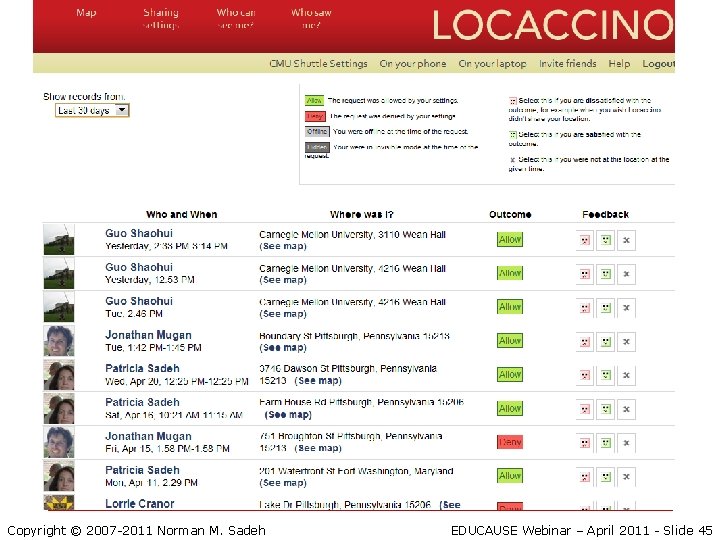720x540 pixels.
Task: Mark not-at-location for Patricia Sadeh Dawson St row
Action: (626, 375)
